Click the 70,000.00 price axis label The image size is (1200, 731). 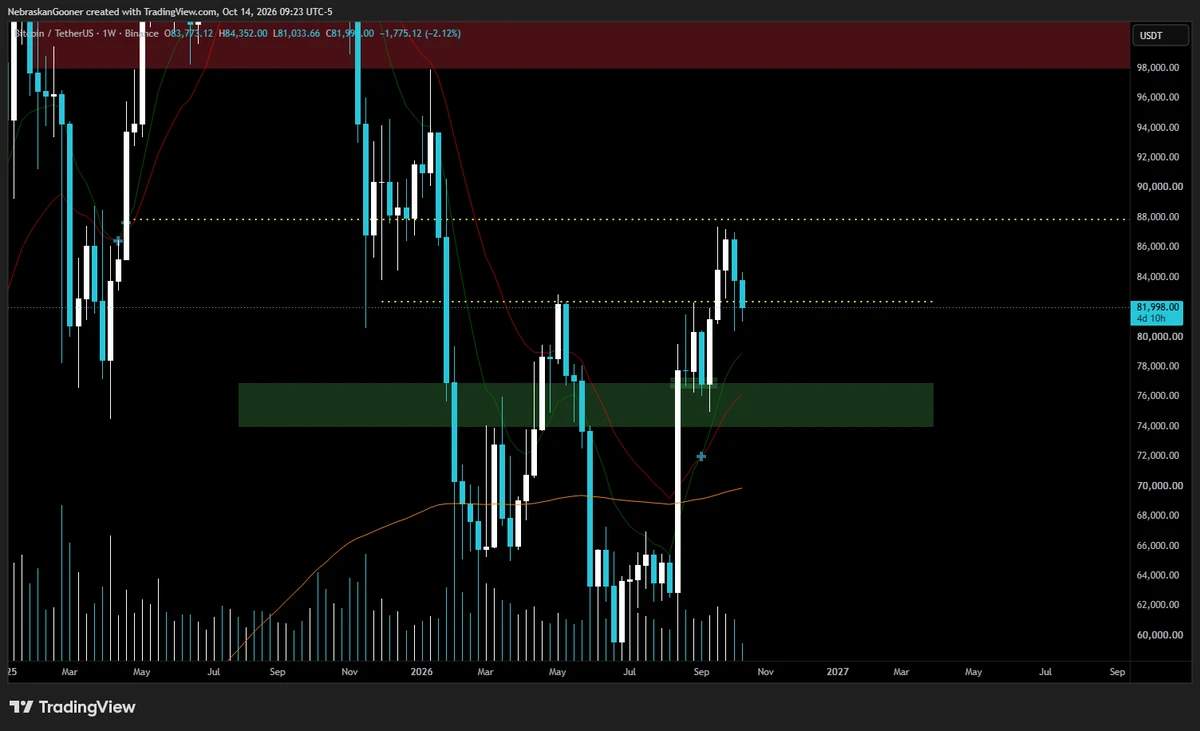pos(1158,486)
